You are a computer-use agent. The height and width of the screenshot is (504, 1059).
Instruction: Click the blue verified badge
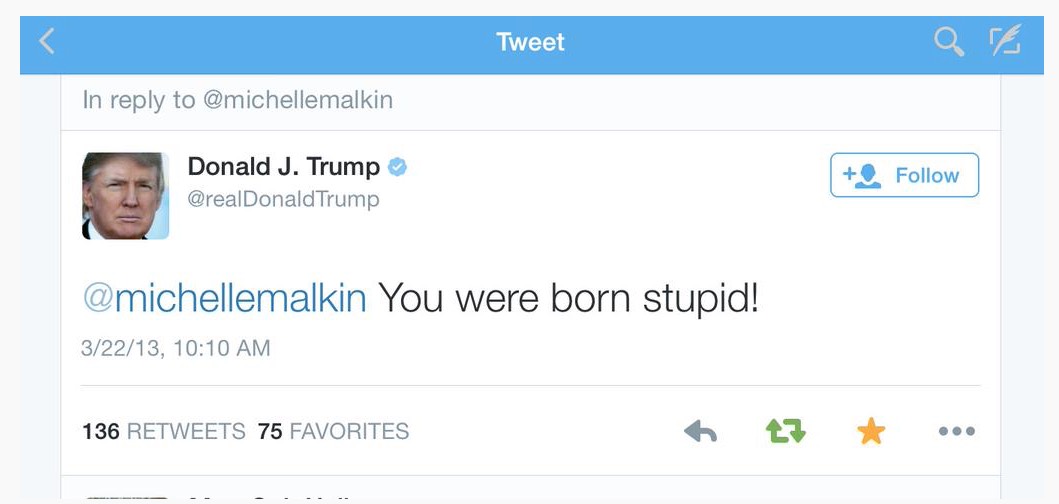pyautogui.click(x=397, y=167)
